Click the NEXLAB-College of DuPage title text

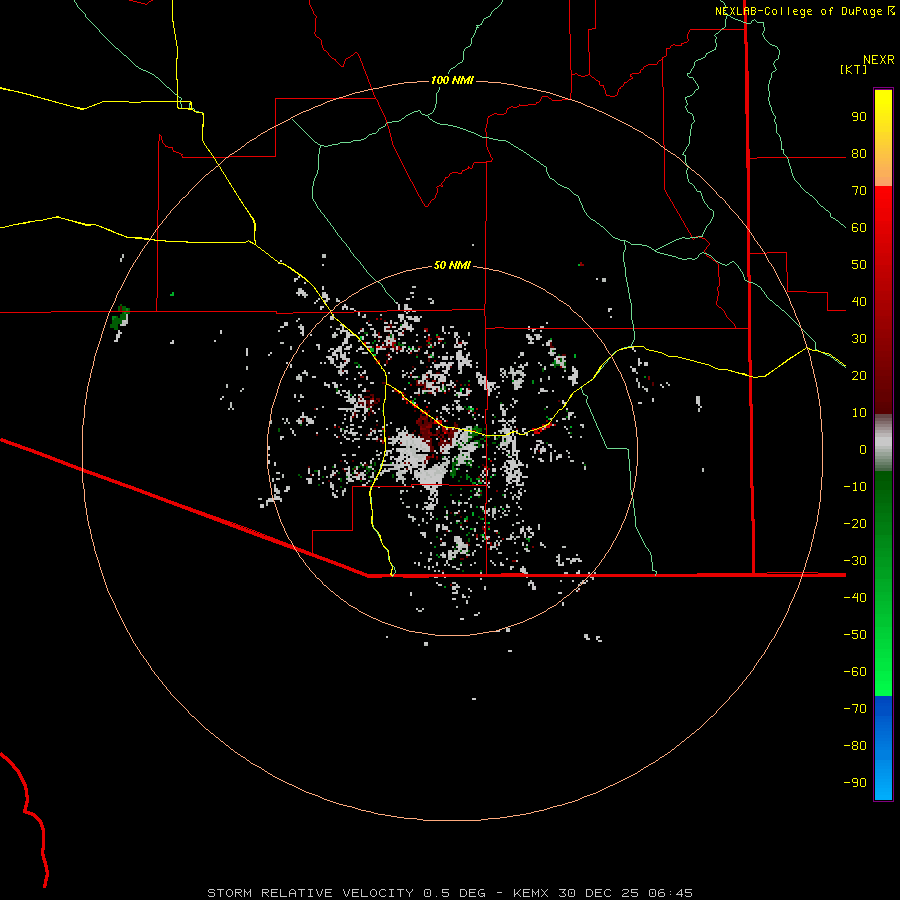point(798,11)
